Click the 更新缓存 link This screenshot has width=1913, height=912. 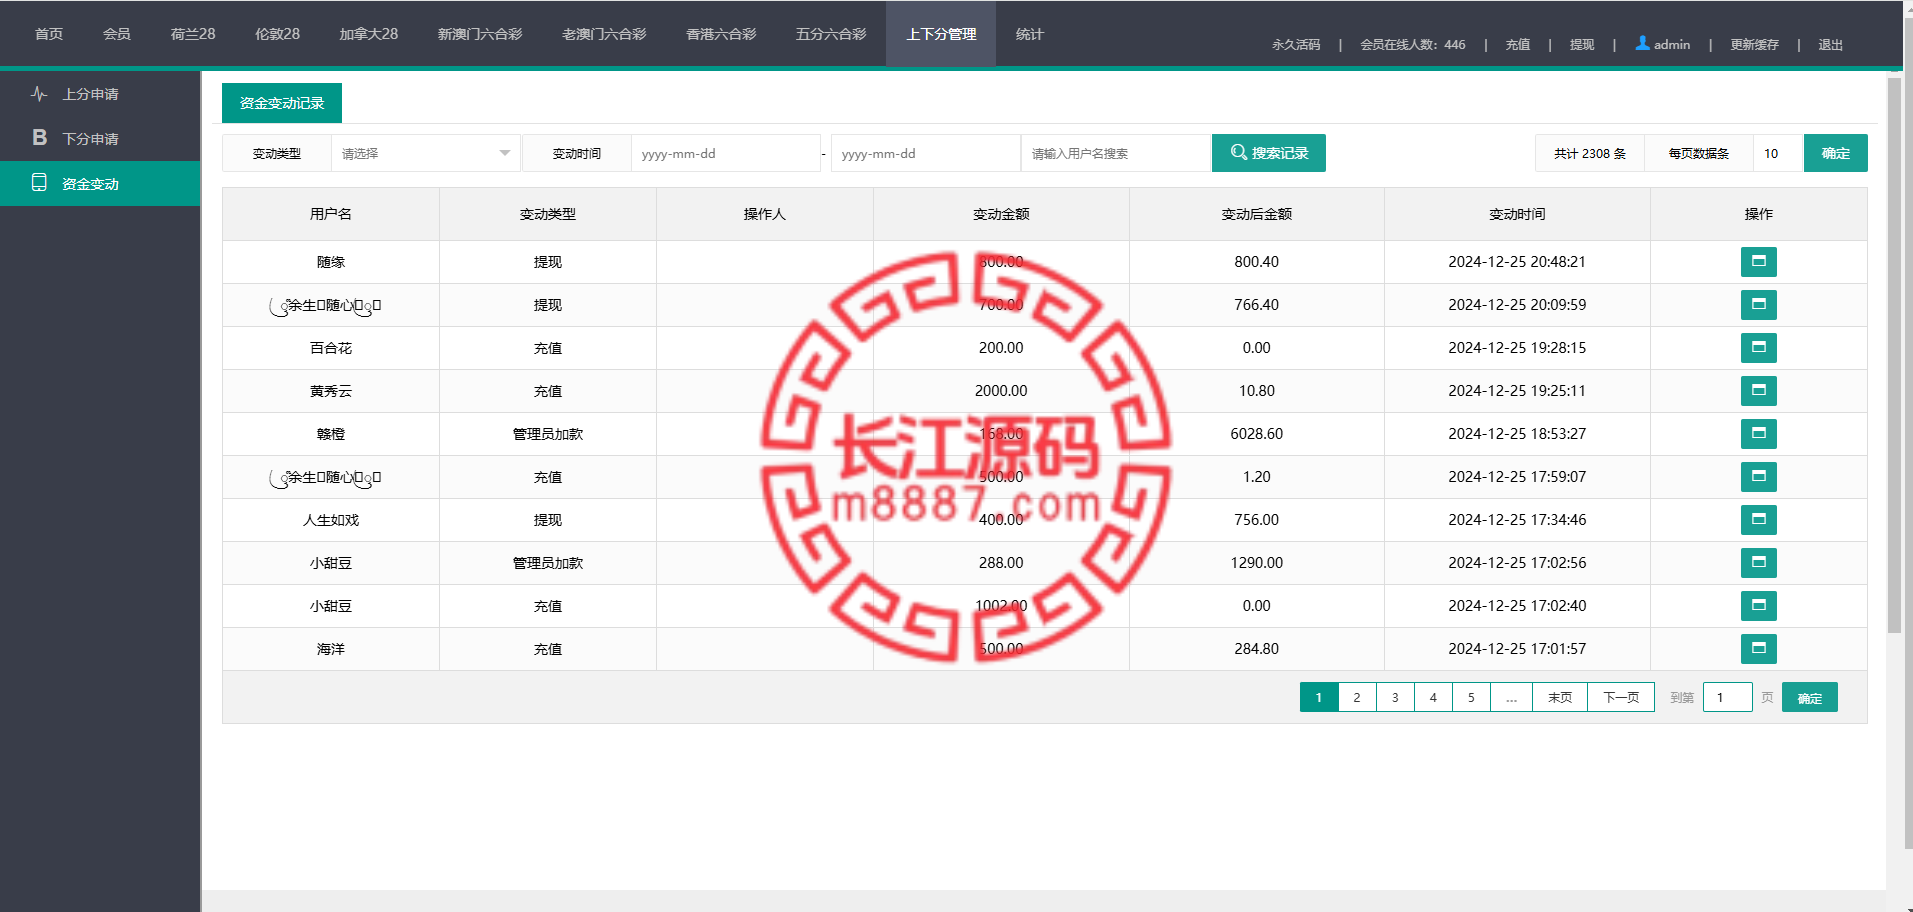(x=1754, y=45)
